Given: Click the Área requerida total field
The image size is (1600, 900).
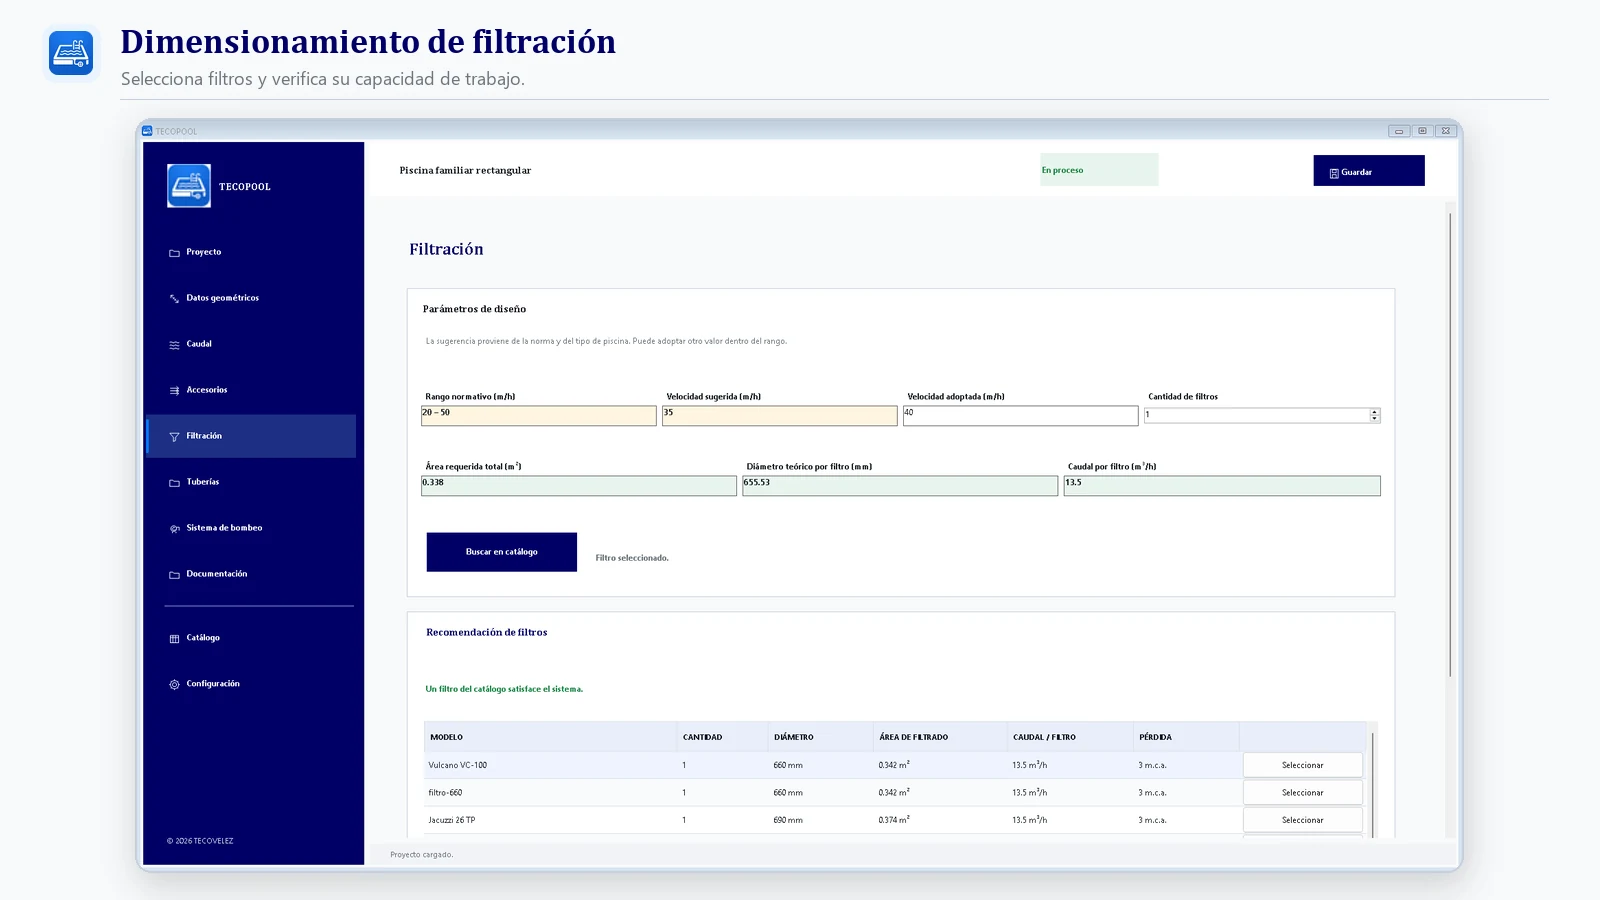Looking at the screenshot, I should click(x=579, y=485).
